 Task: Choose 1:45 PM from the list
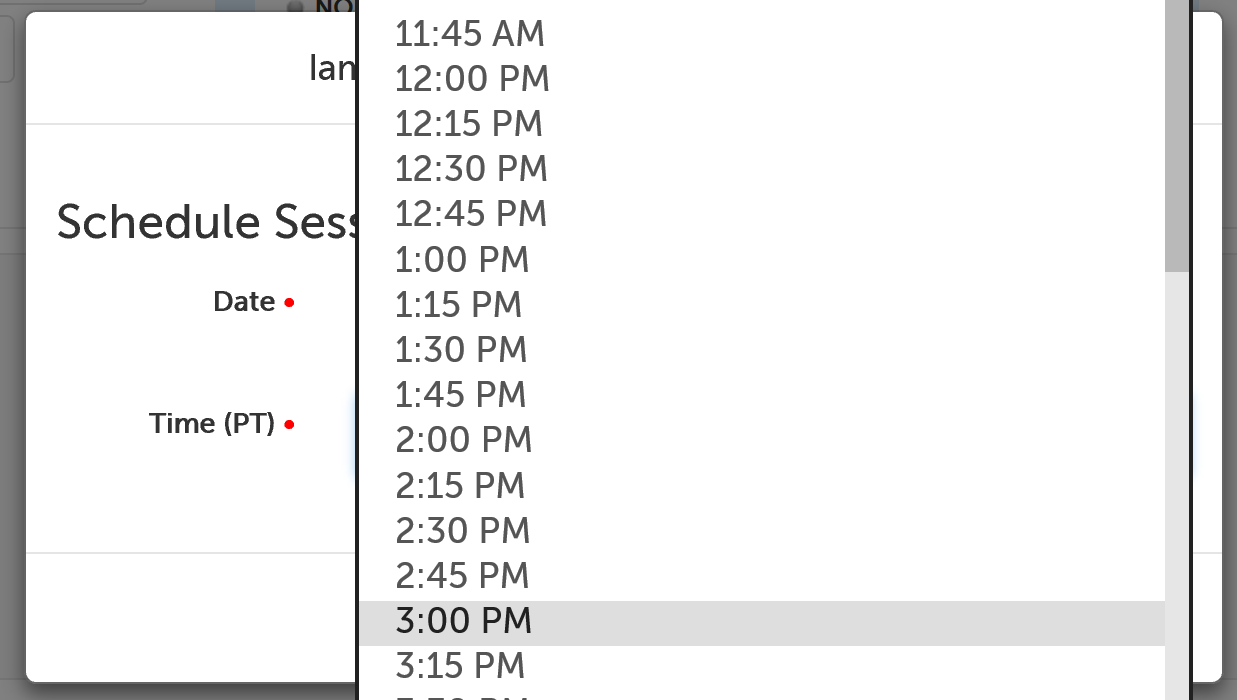tap(461, 394)
